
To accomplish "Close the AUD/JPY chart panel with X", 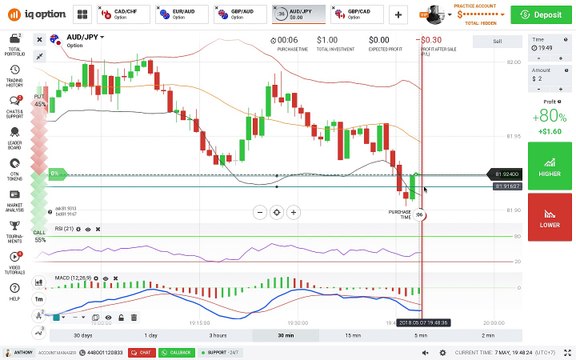I will click(40, 40).
